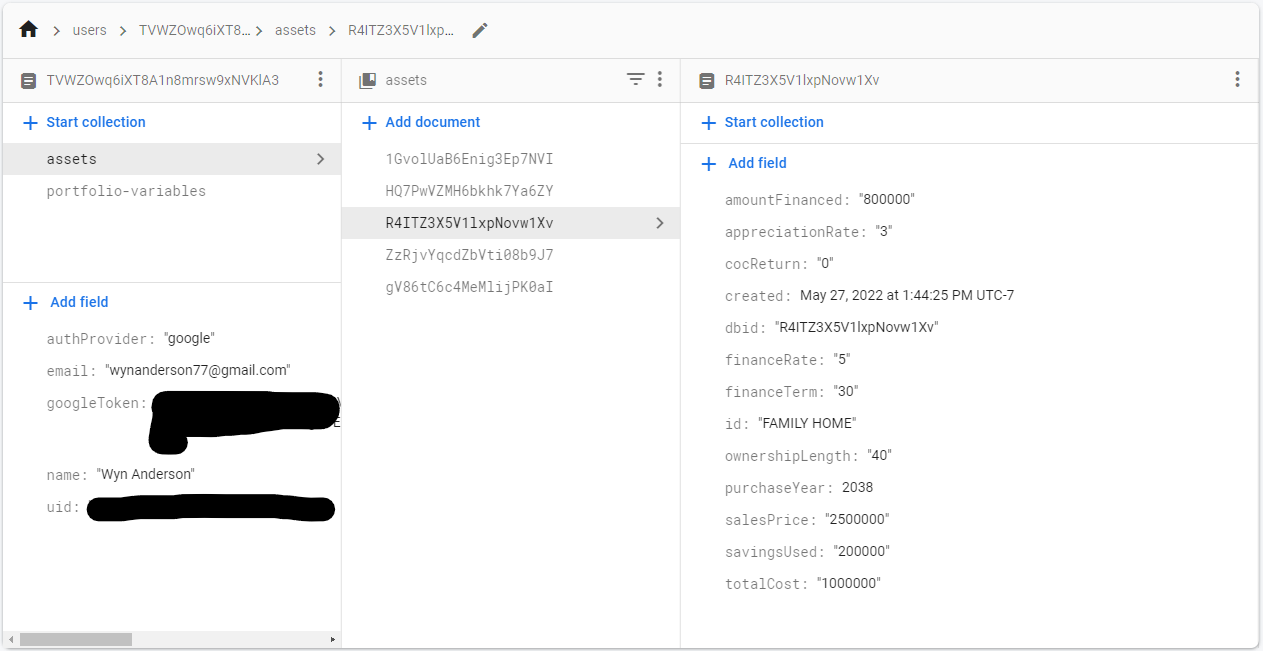Click the ownershipLength field
Image resolution: width=1263 pixels, height=651 pixels.
[808, 456]
